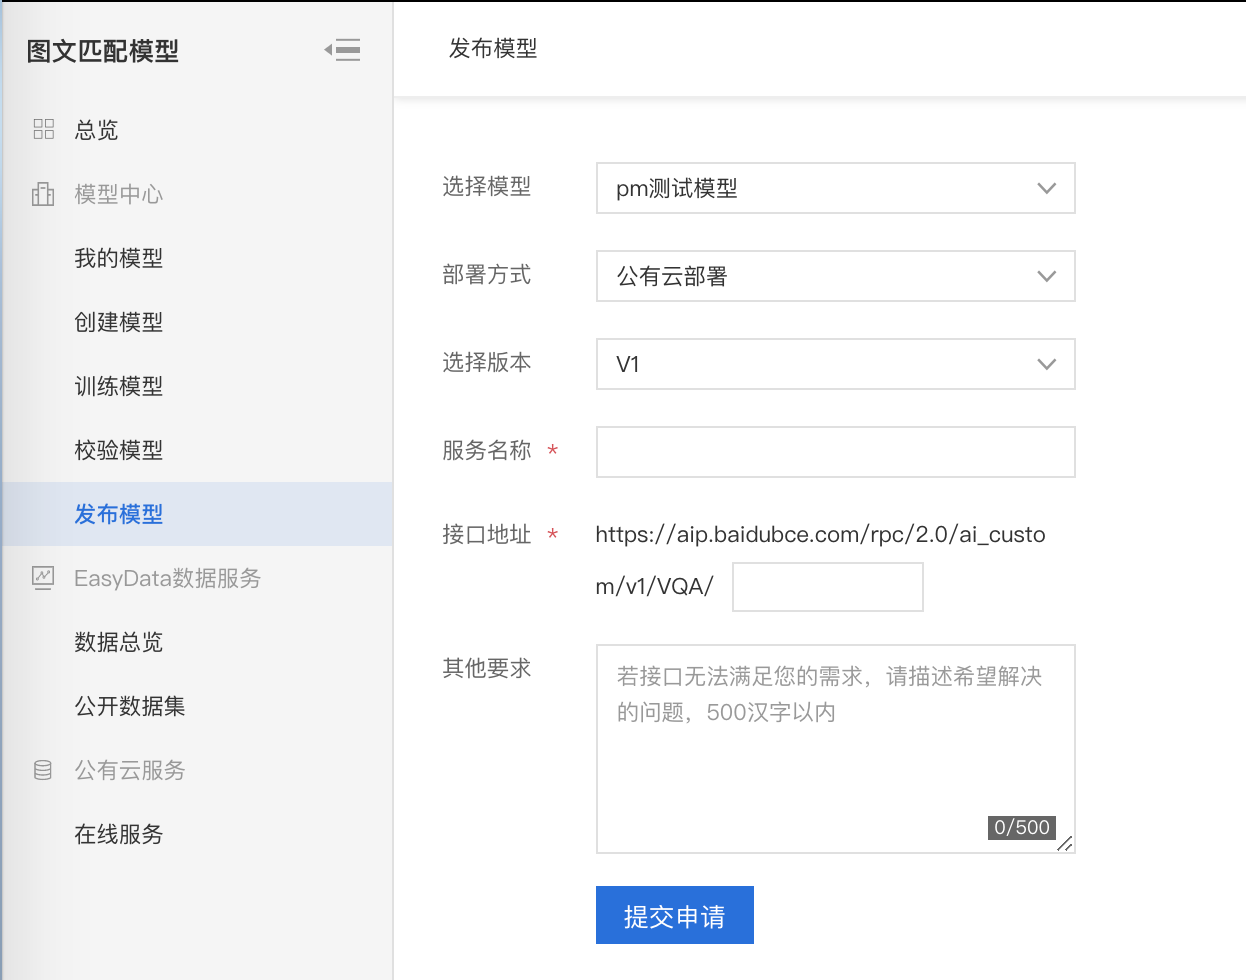Click the textarea resize handle at its corner
The height and width of the screenshot is (980, 1246).
pos(1065,844)
